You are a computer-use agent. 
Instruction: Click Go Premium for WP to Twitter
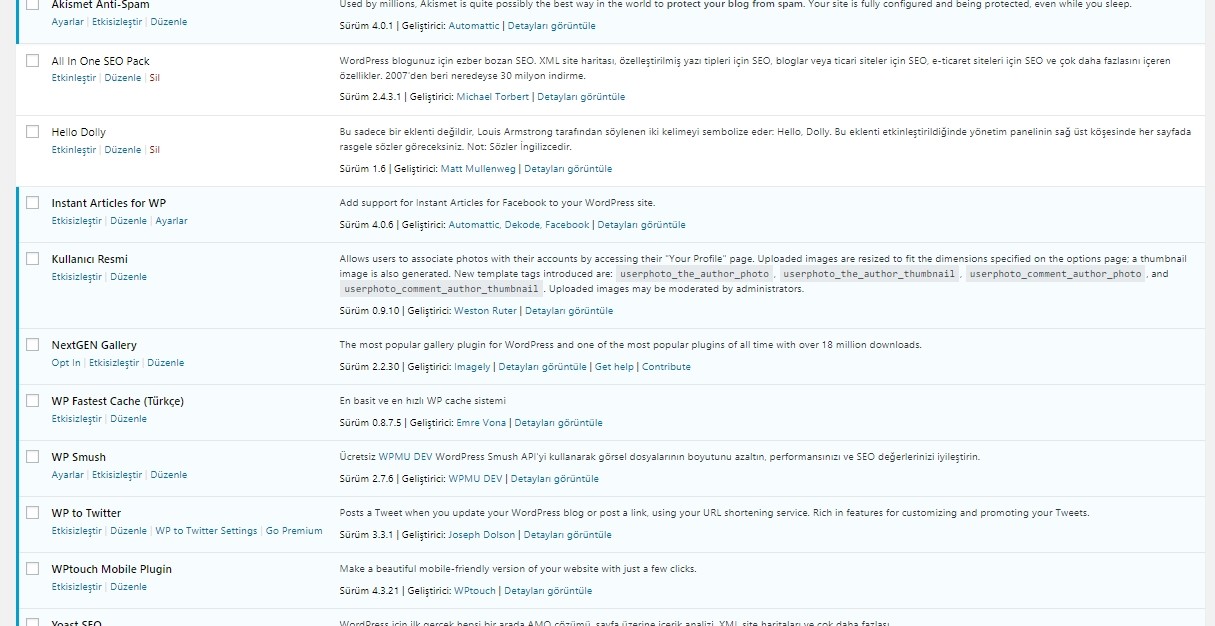click(294, 531)
